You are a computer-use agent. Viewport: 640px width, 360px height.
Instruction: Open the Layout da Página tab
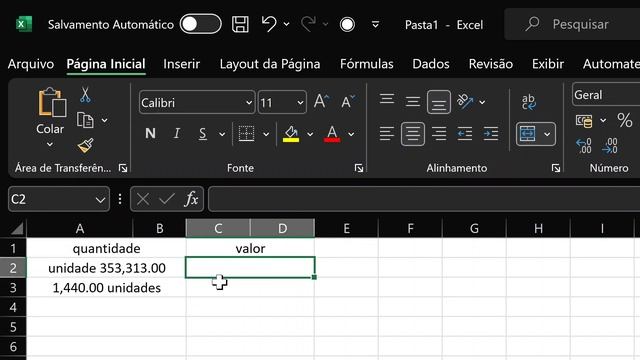click(x=270, y=64)
